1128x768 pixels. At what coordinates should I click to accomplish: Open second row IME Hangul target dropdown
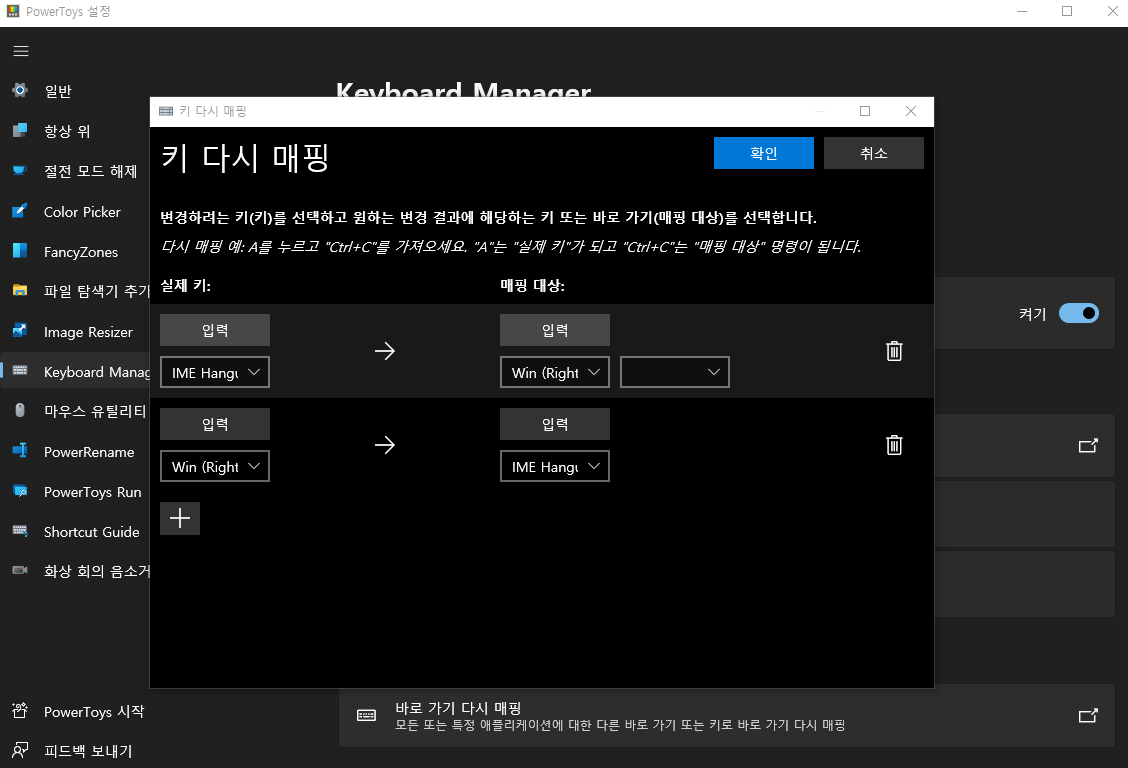click(555, 467)
